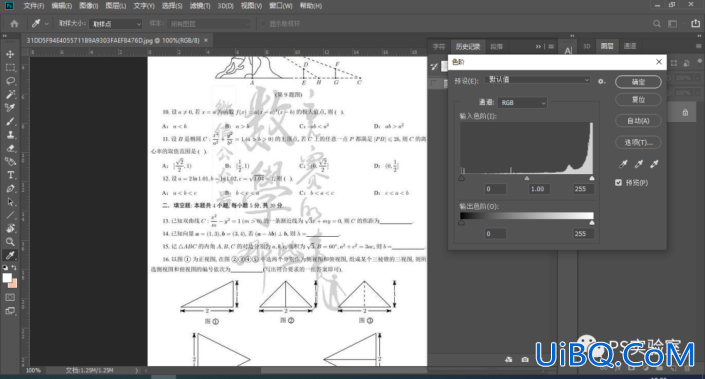This screenshot has width=705, height=379.
Task: Switch to the 通道 channels tab
Action: click(629, 46)
